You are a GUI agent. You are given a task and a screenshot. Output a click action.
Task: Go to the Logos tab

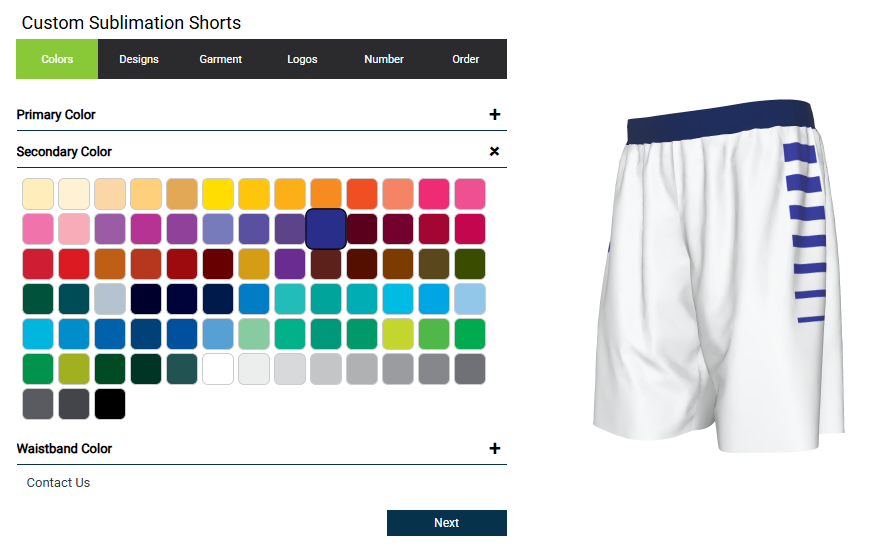click(302, 59)
